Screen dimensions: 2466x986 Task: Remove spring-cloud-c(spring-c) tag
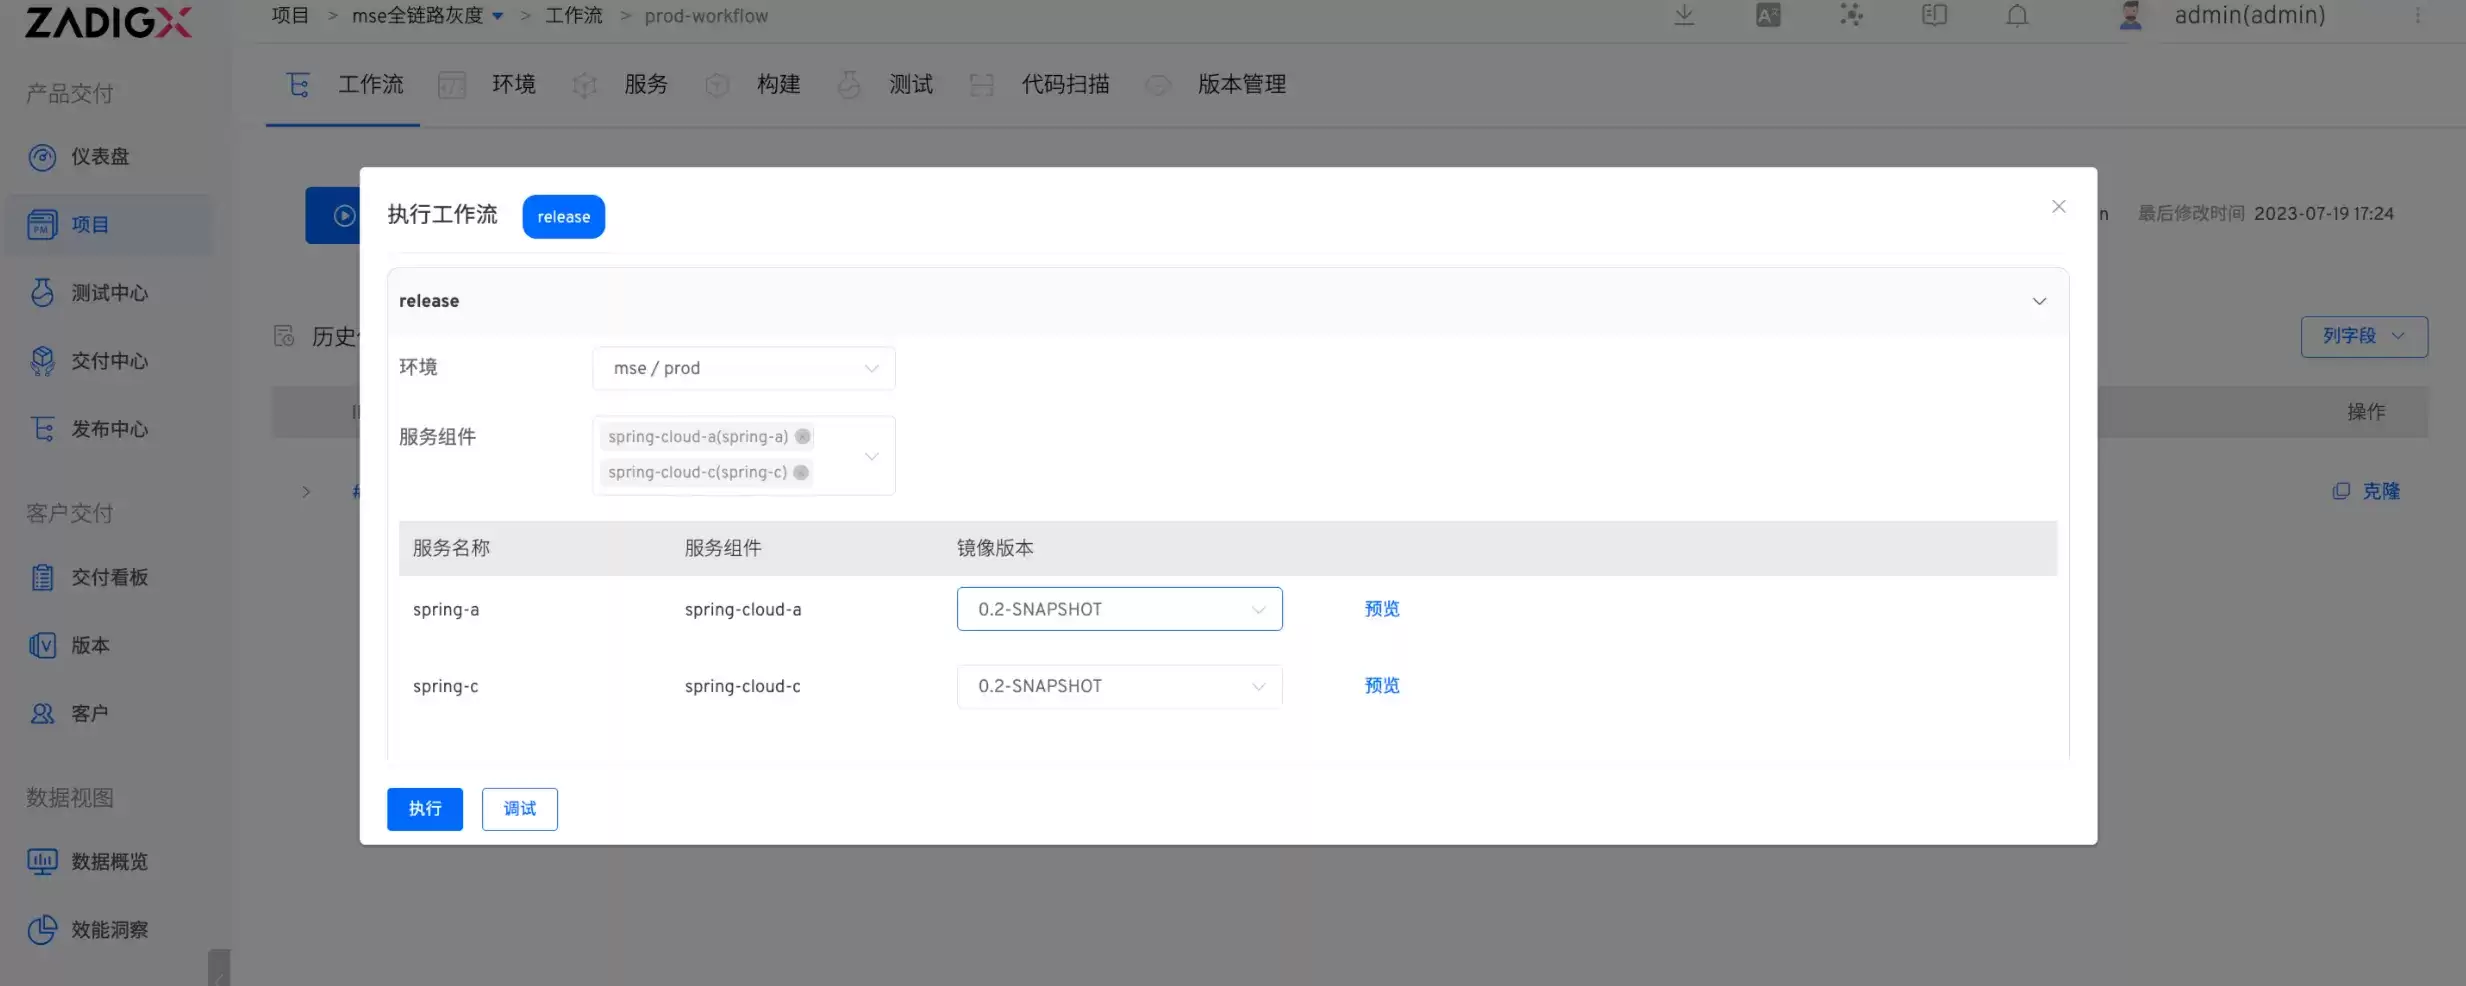pyautogui.click(x=801, y=472)
